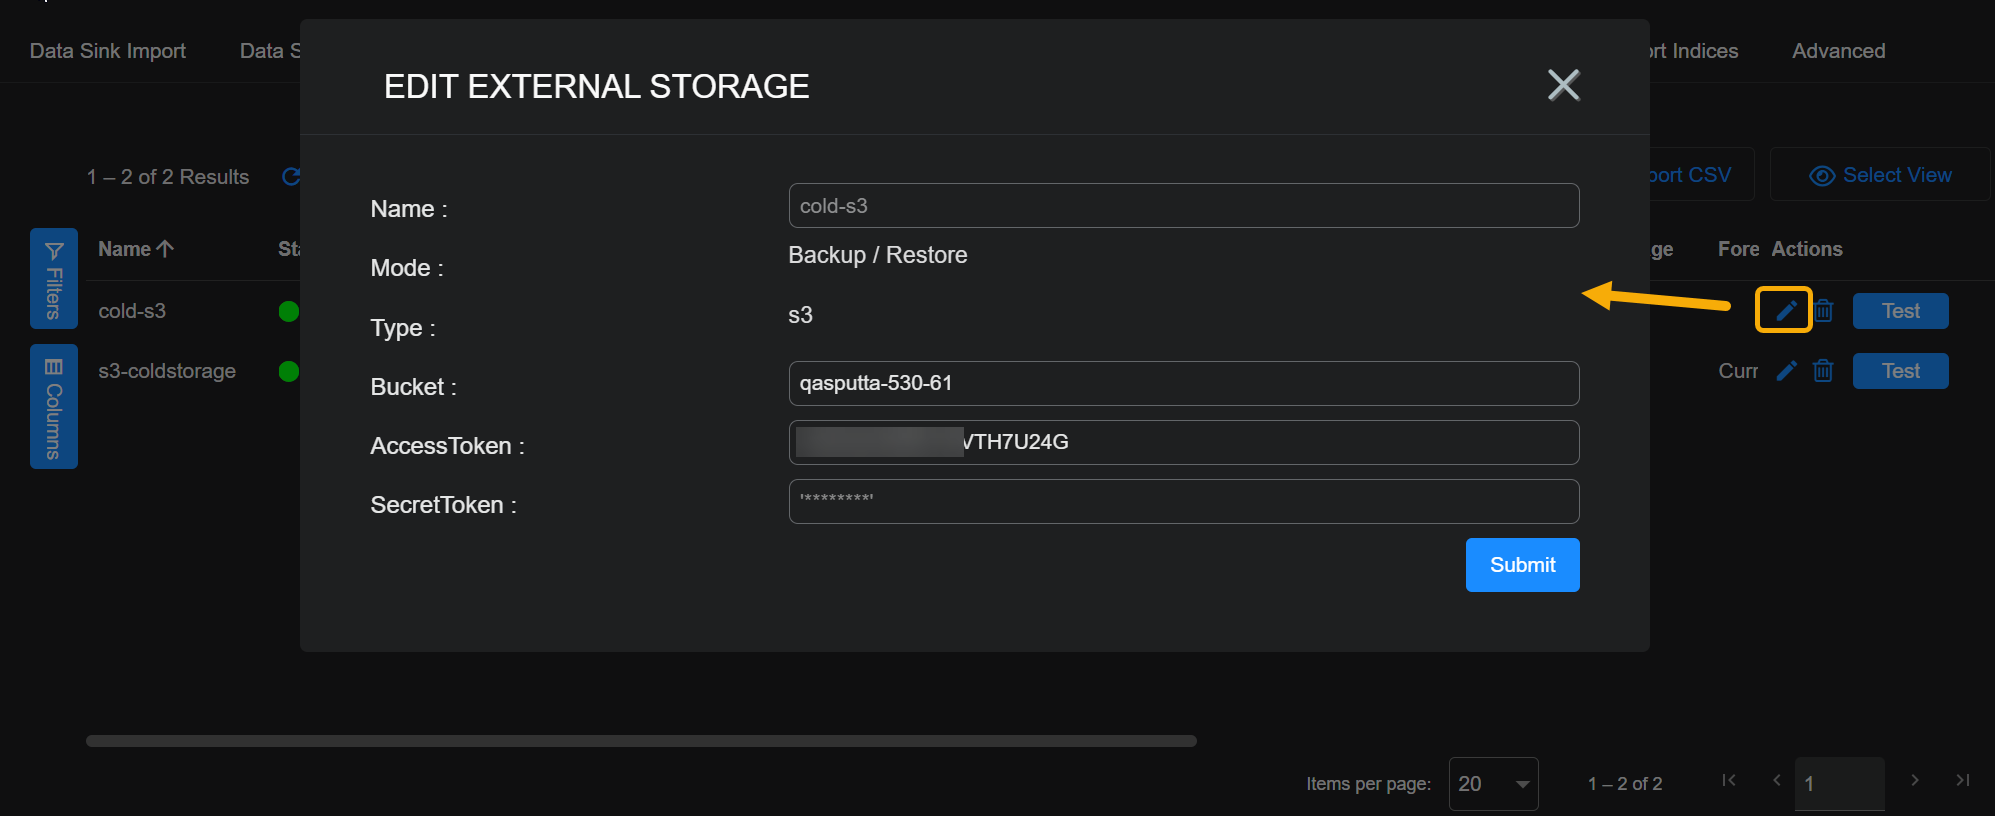
Task: Jump to the last page of results
Action: click(1962, 780)
